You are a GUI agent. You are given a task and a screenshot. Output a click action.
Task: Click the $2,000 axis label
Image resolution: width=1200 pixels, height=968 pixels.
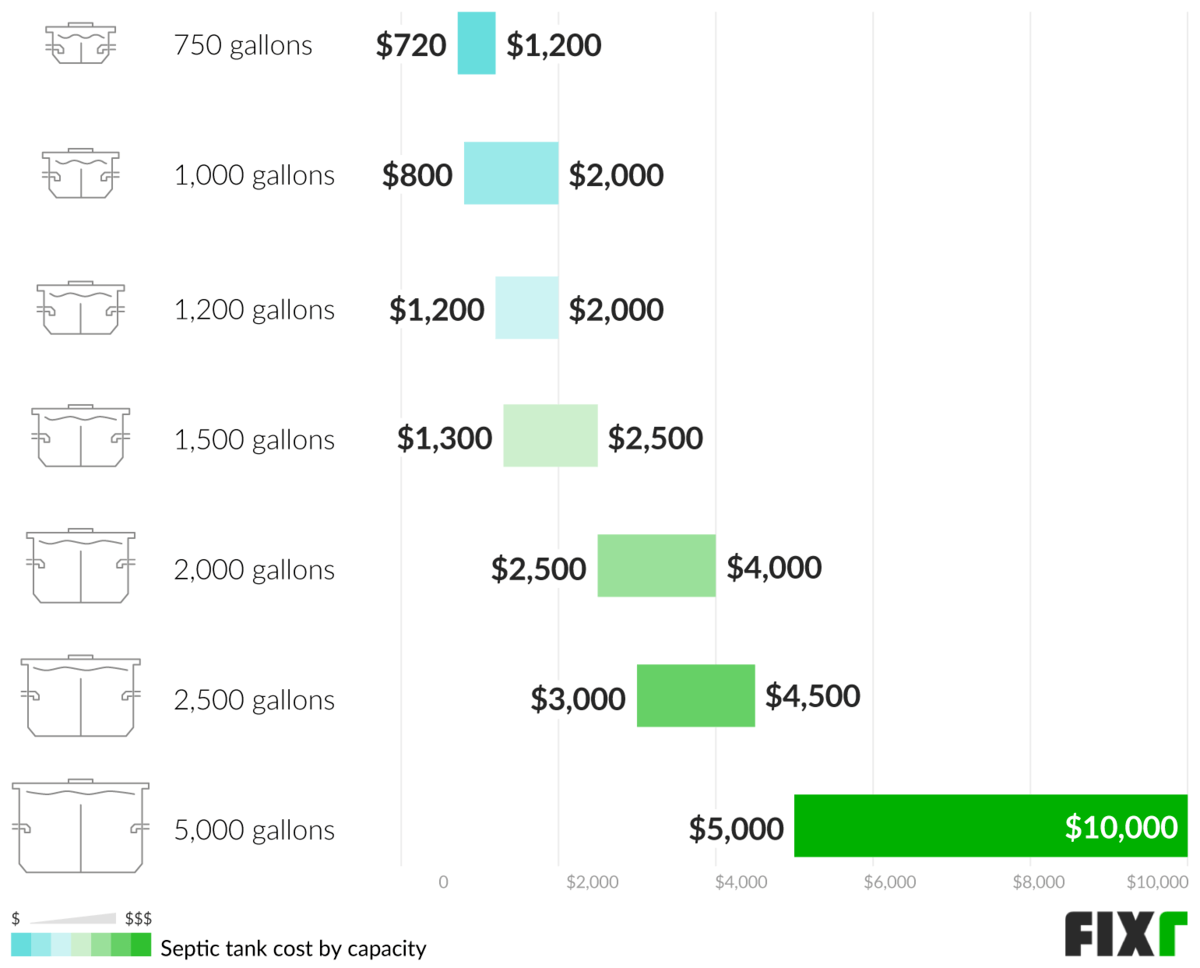click(x=592, y=882)
